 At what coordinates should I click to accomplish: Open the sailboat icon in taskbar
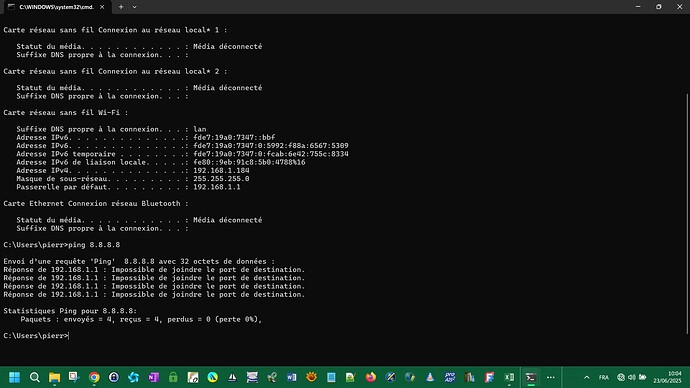(x=232, y=377)
